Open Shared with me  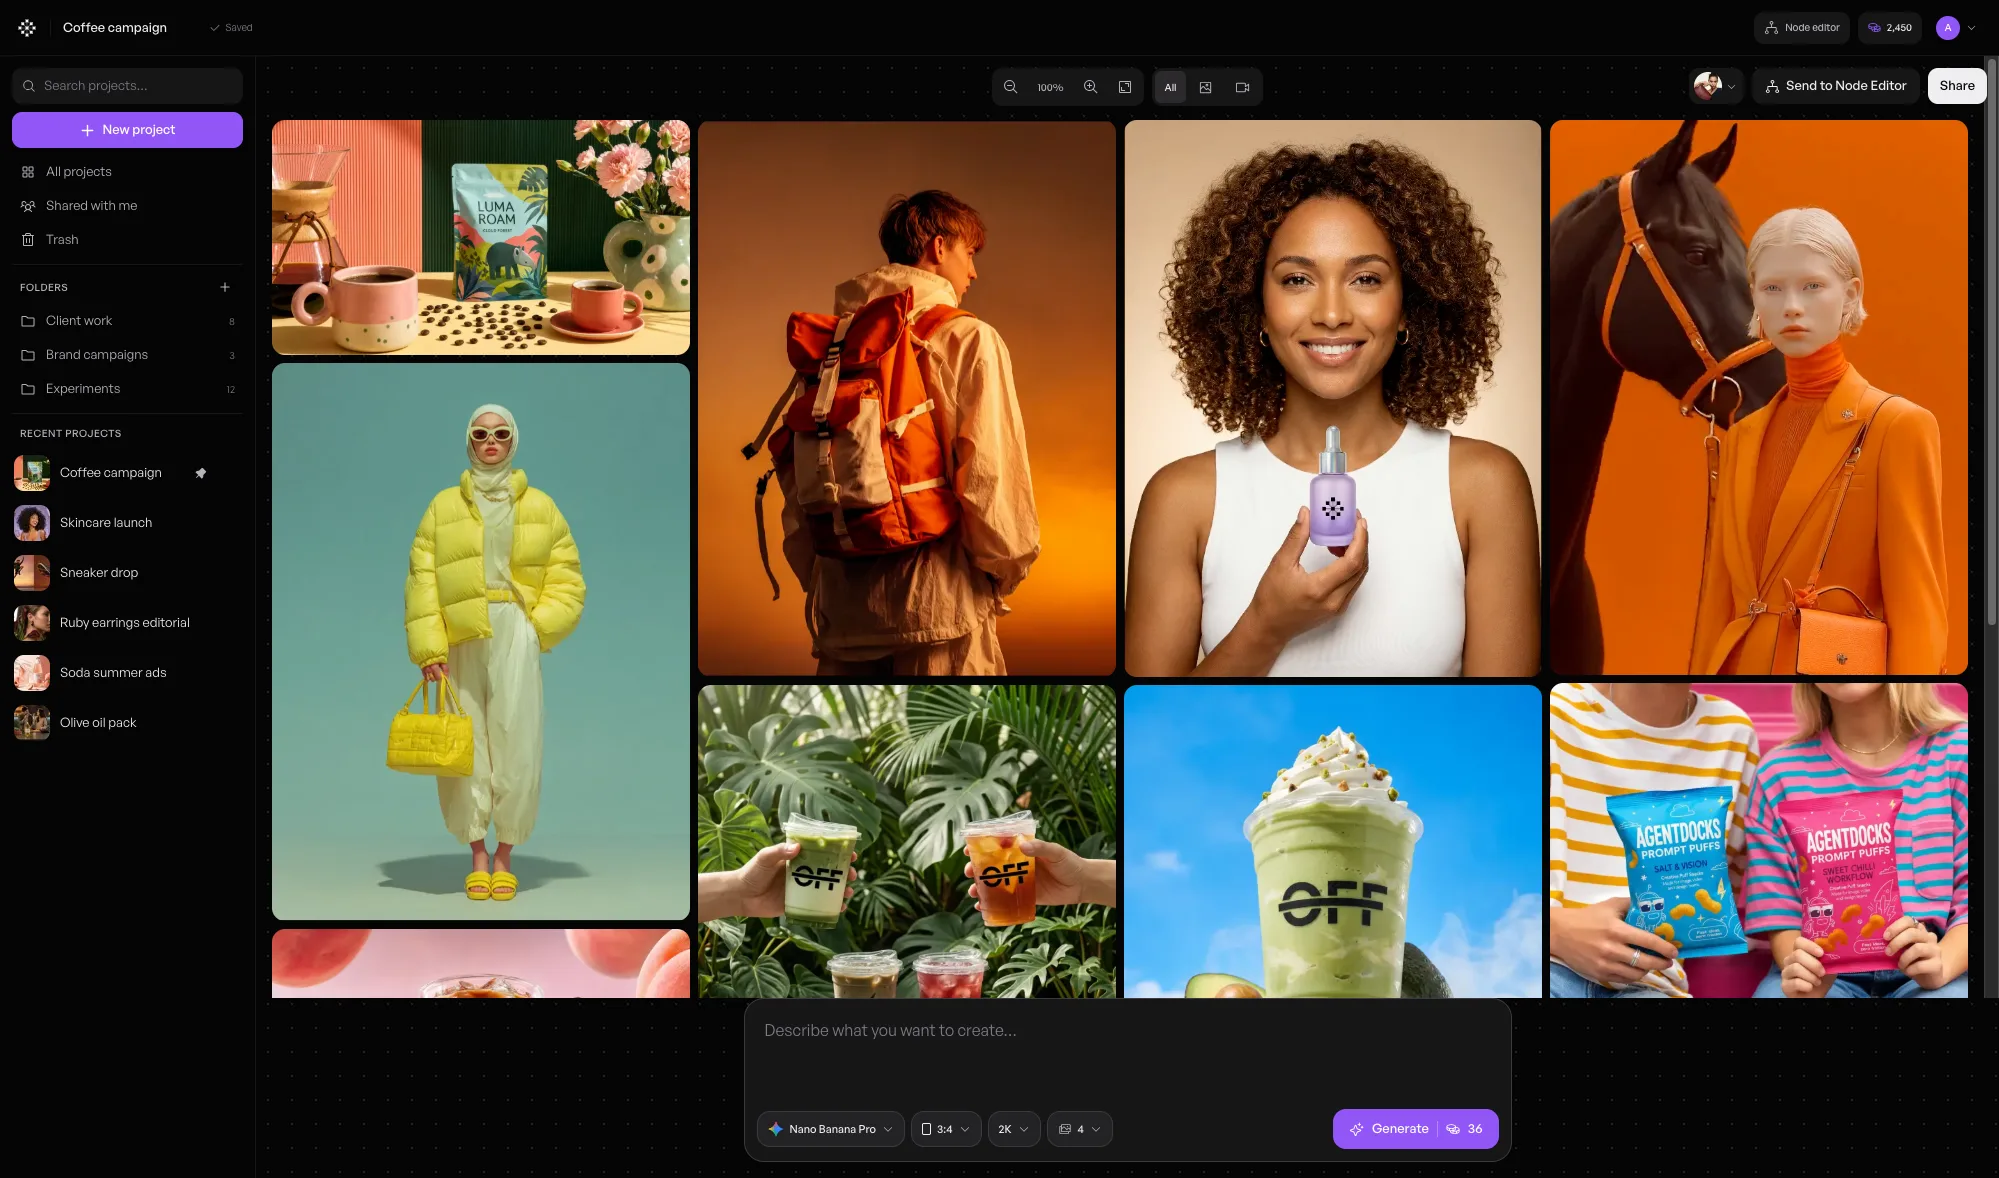[127, 206]
